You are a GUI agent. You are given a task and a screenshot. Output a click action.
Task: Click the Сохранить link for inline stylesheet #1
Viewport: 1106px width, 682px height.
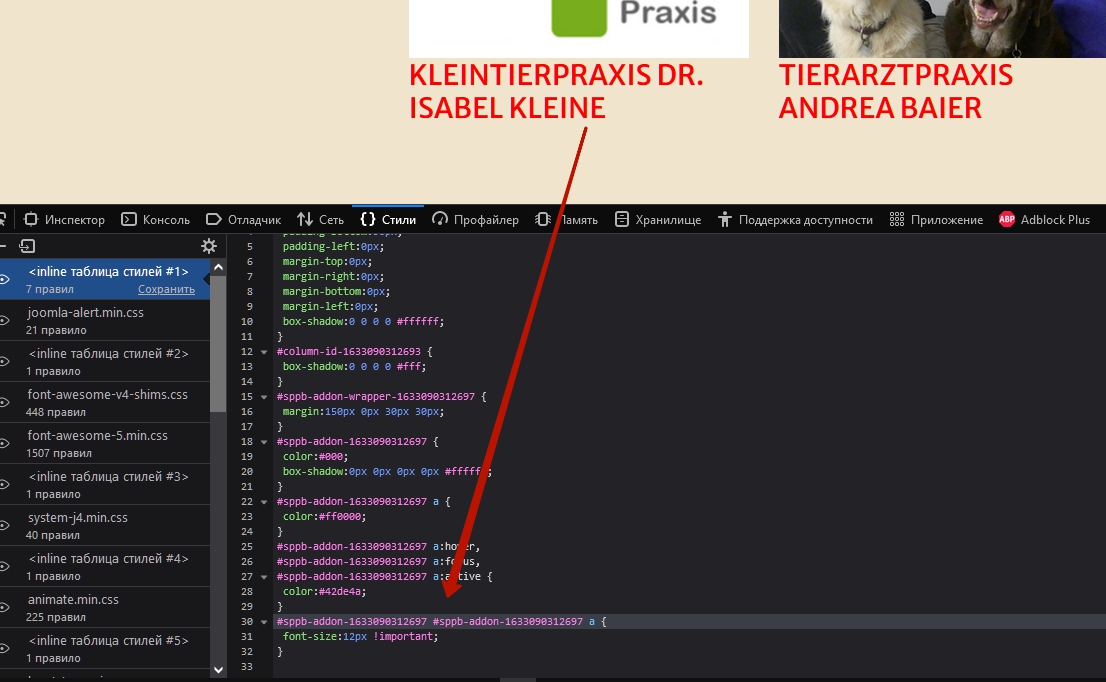166,289
